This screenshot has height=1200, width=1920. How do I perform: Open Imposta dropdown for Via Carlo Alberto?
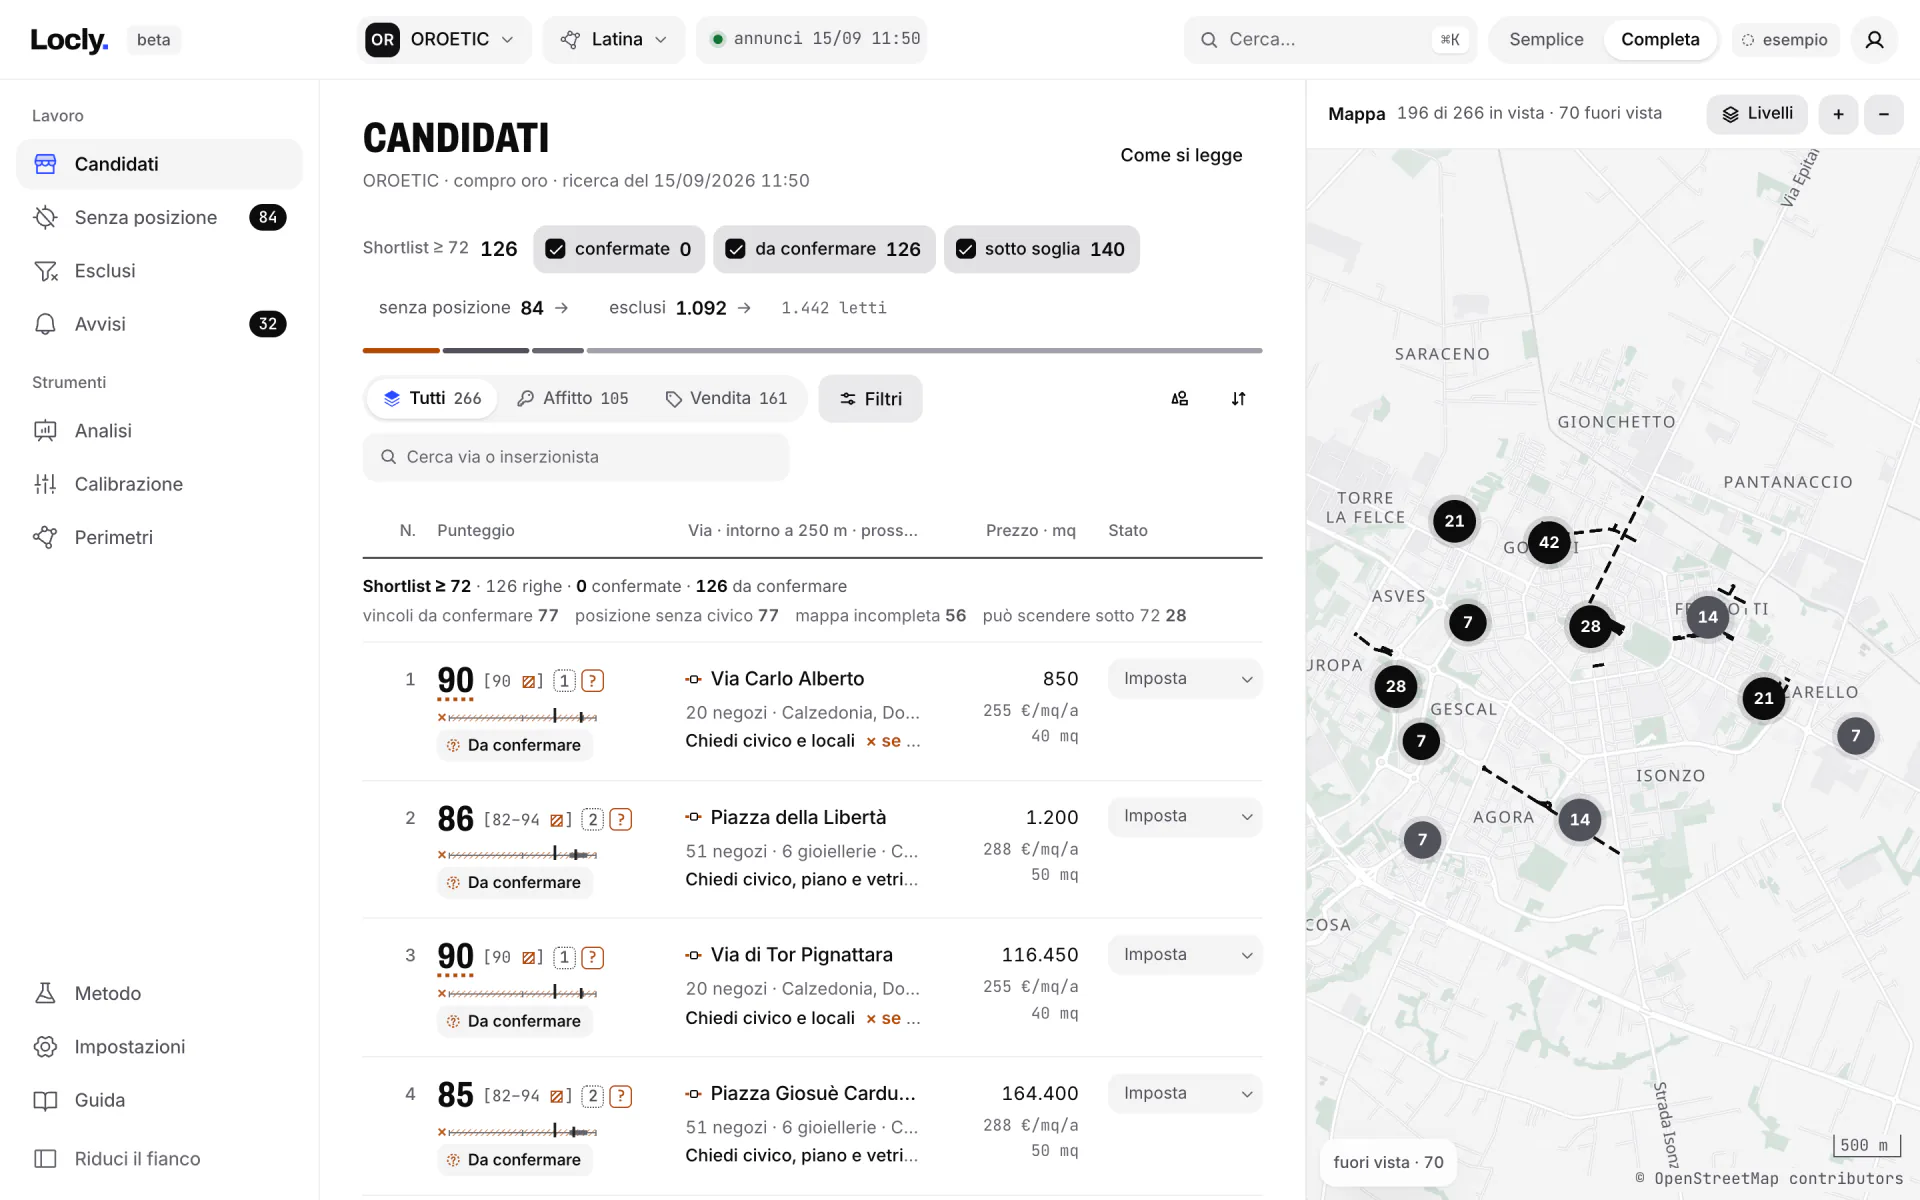click(1185, 679)
